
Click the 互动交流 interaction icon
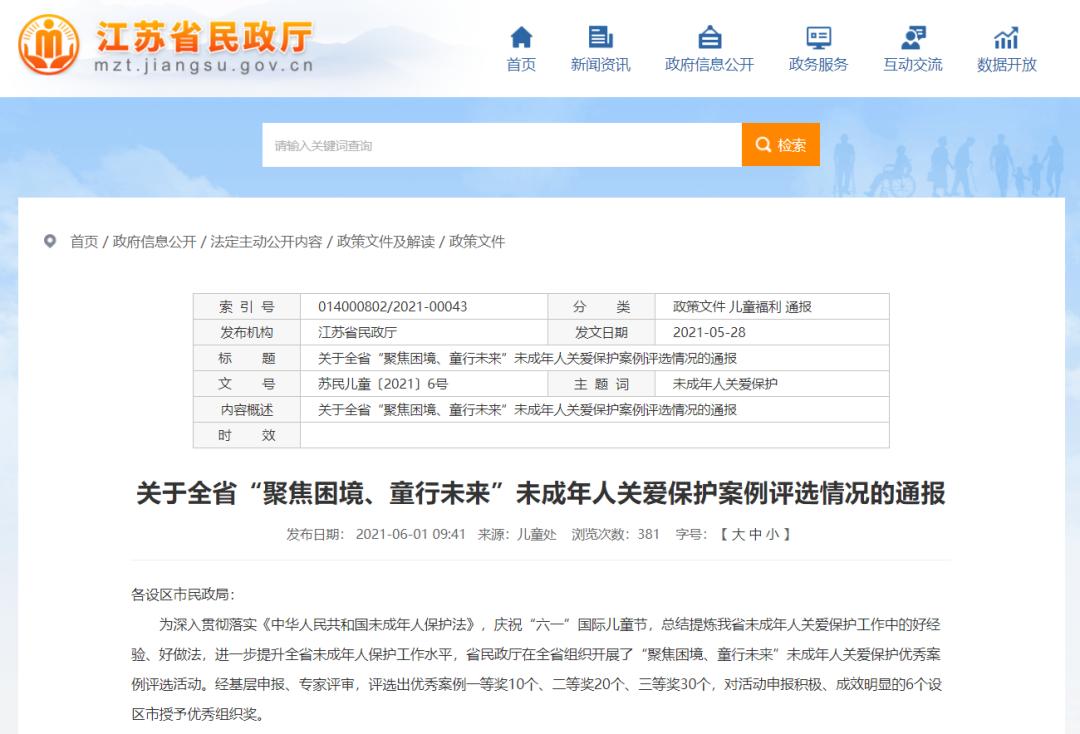coord(912,38)
